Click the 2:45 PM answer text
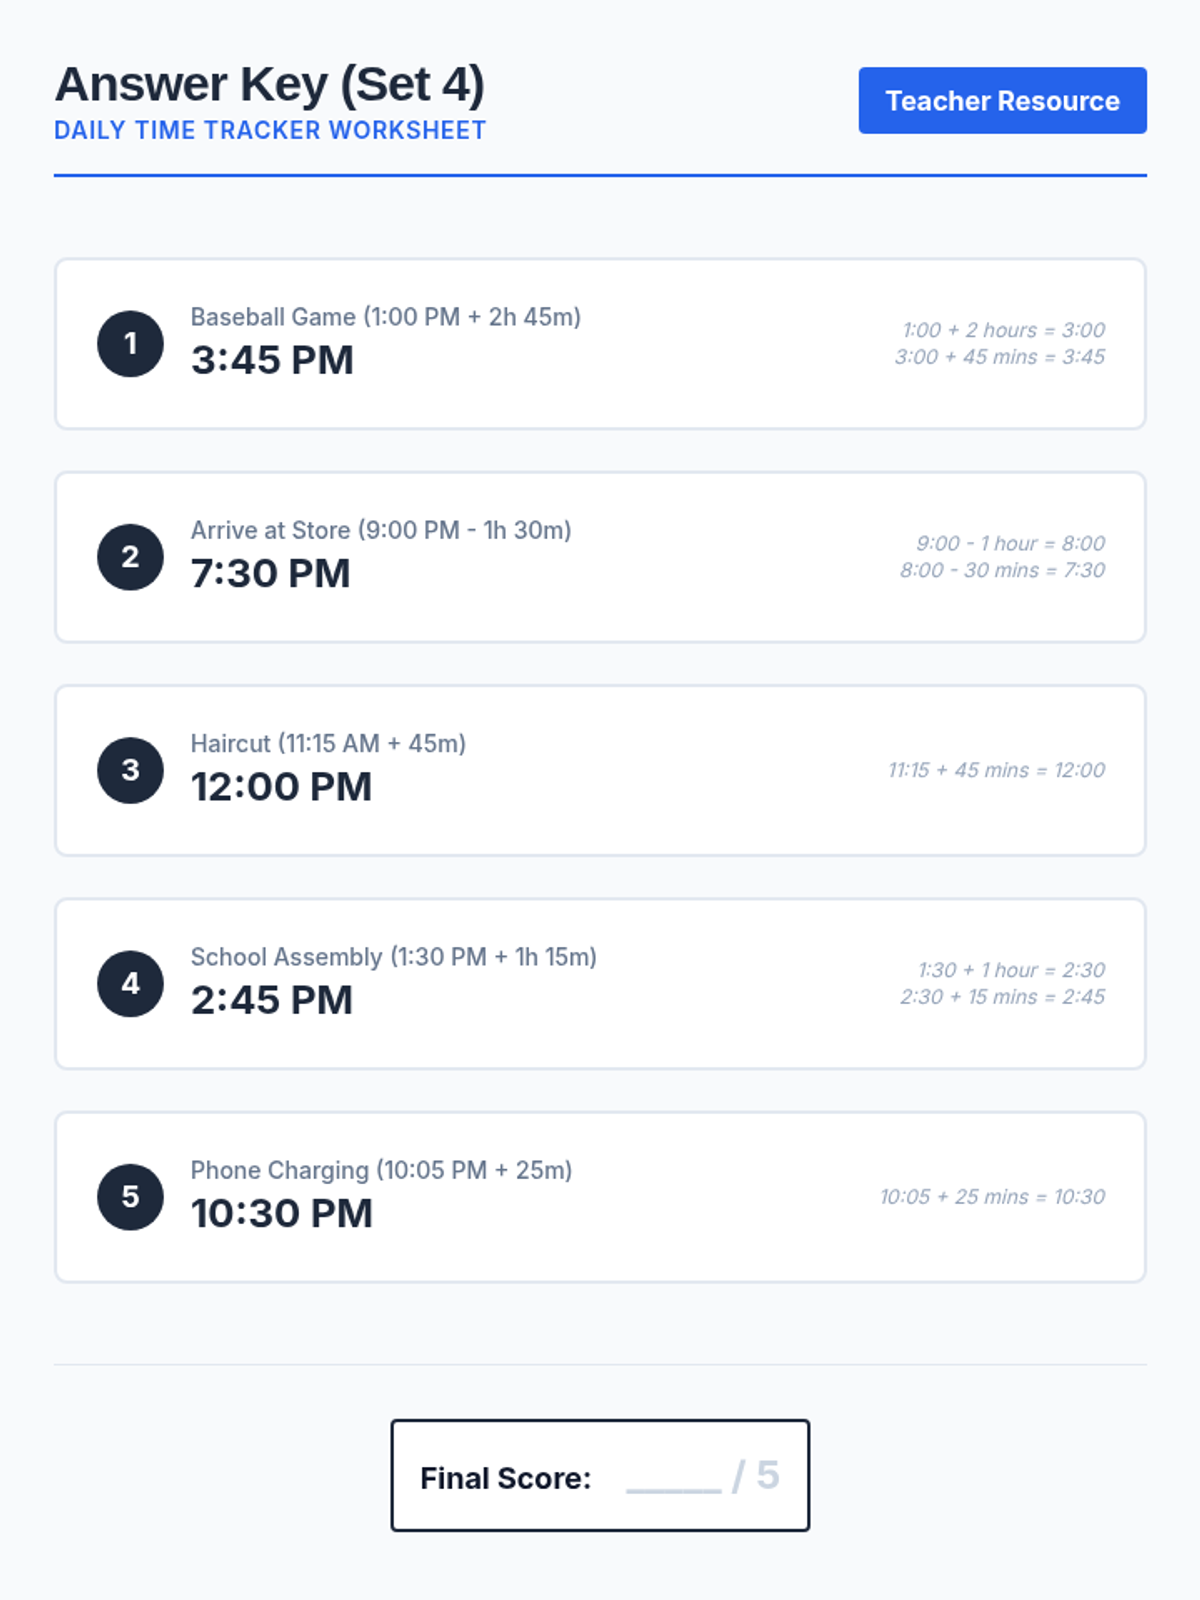The height and width of the screenshot is (1600, 1200). click(x=272, y=1000)
